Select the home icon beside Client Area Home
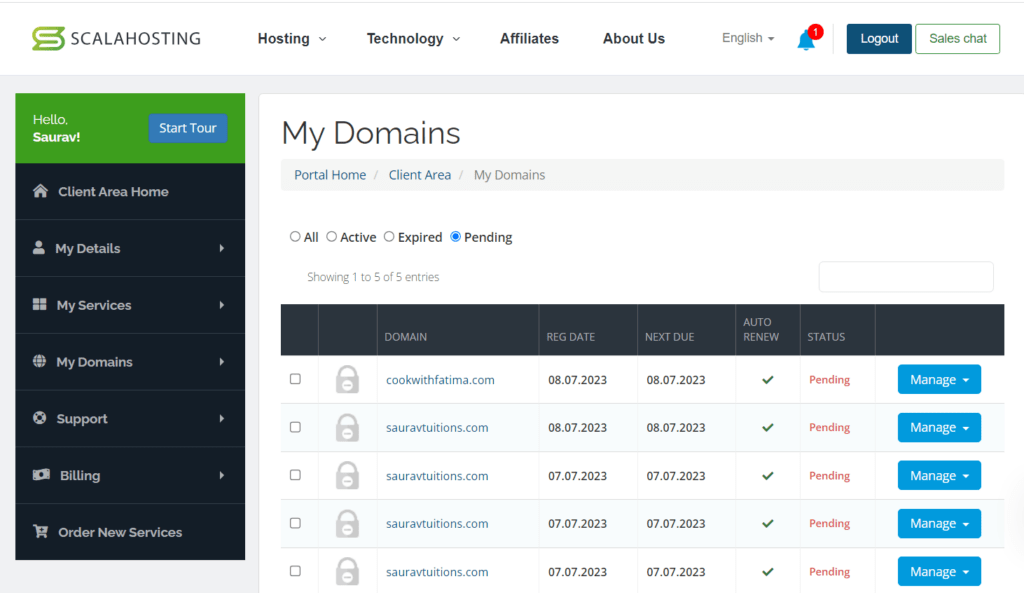1024x593 pixels. [39, 191]
